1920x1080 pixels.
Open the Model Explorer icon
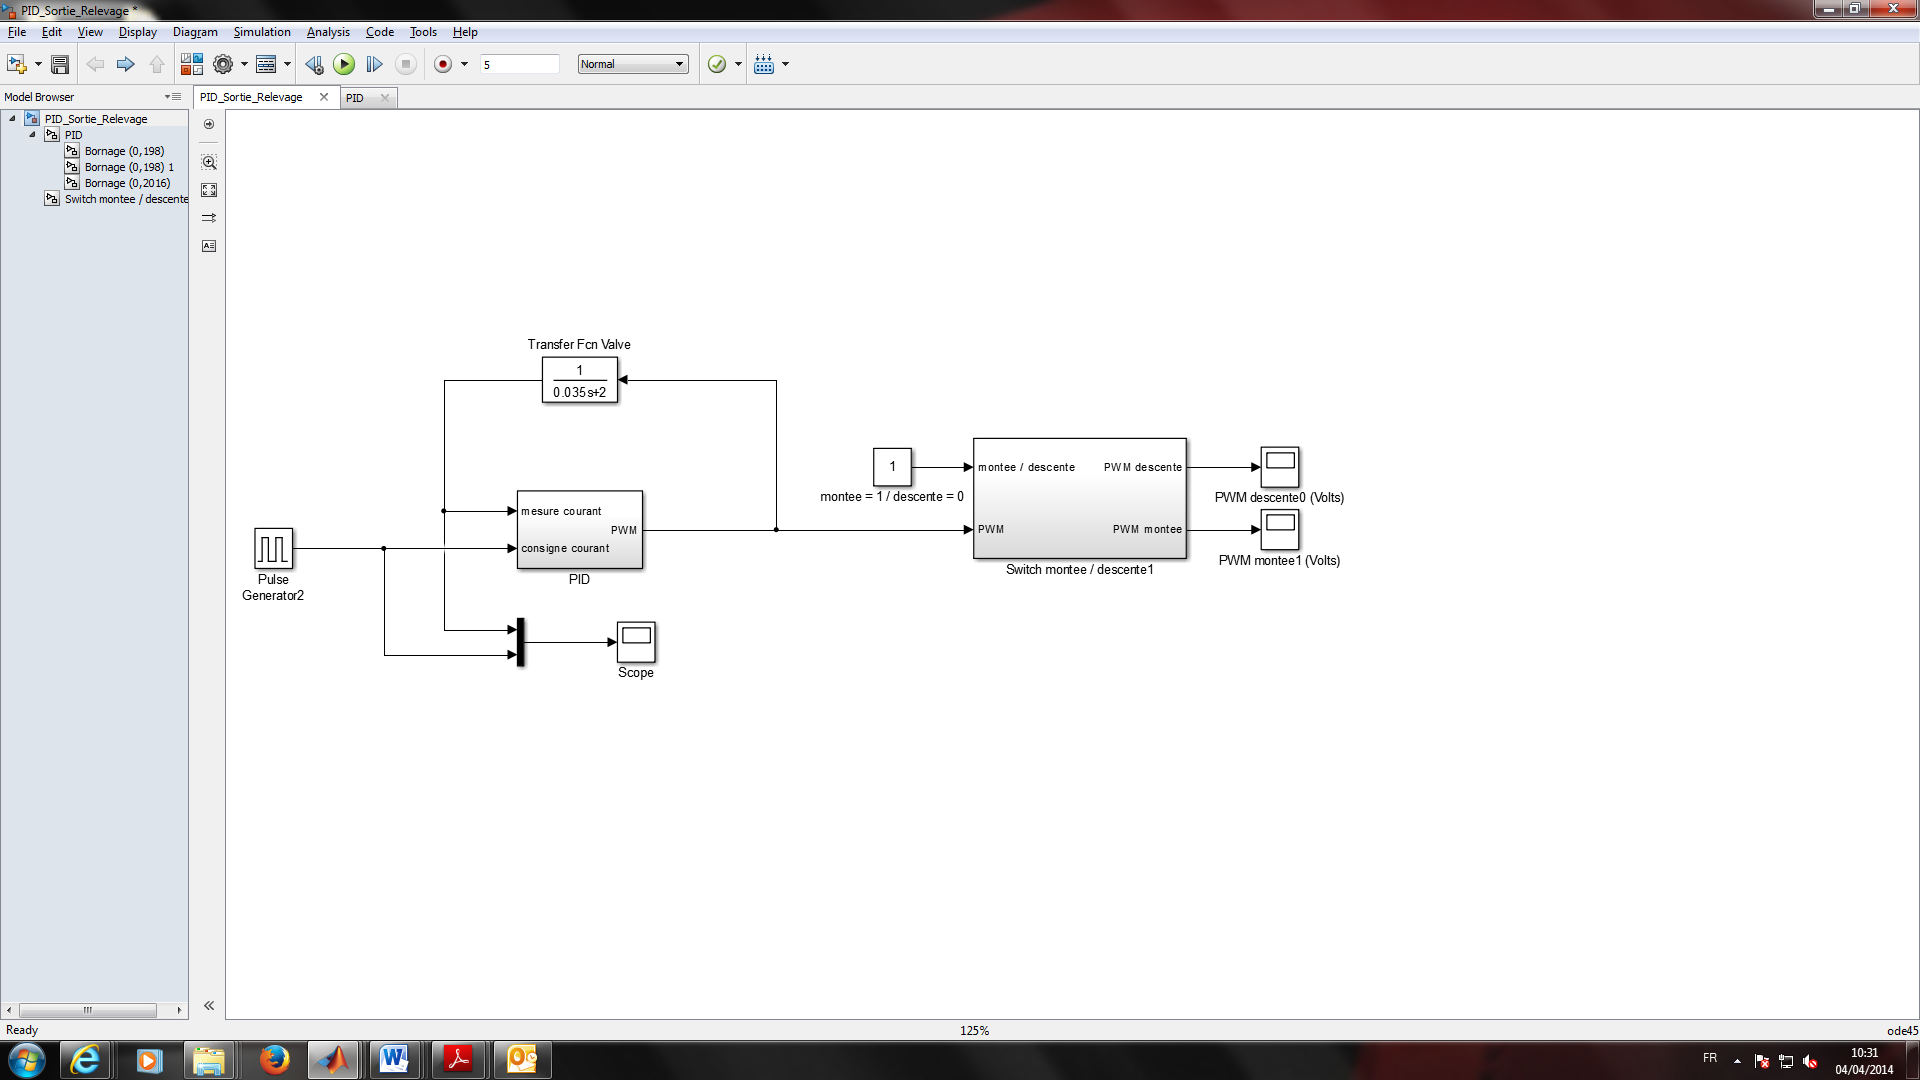[x=266, y=64]
